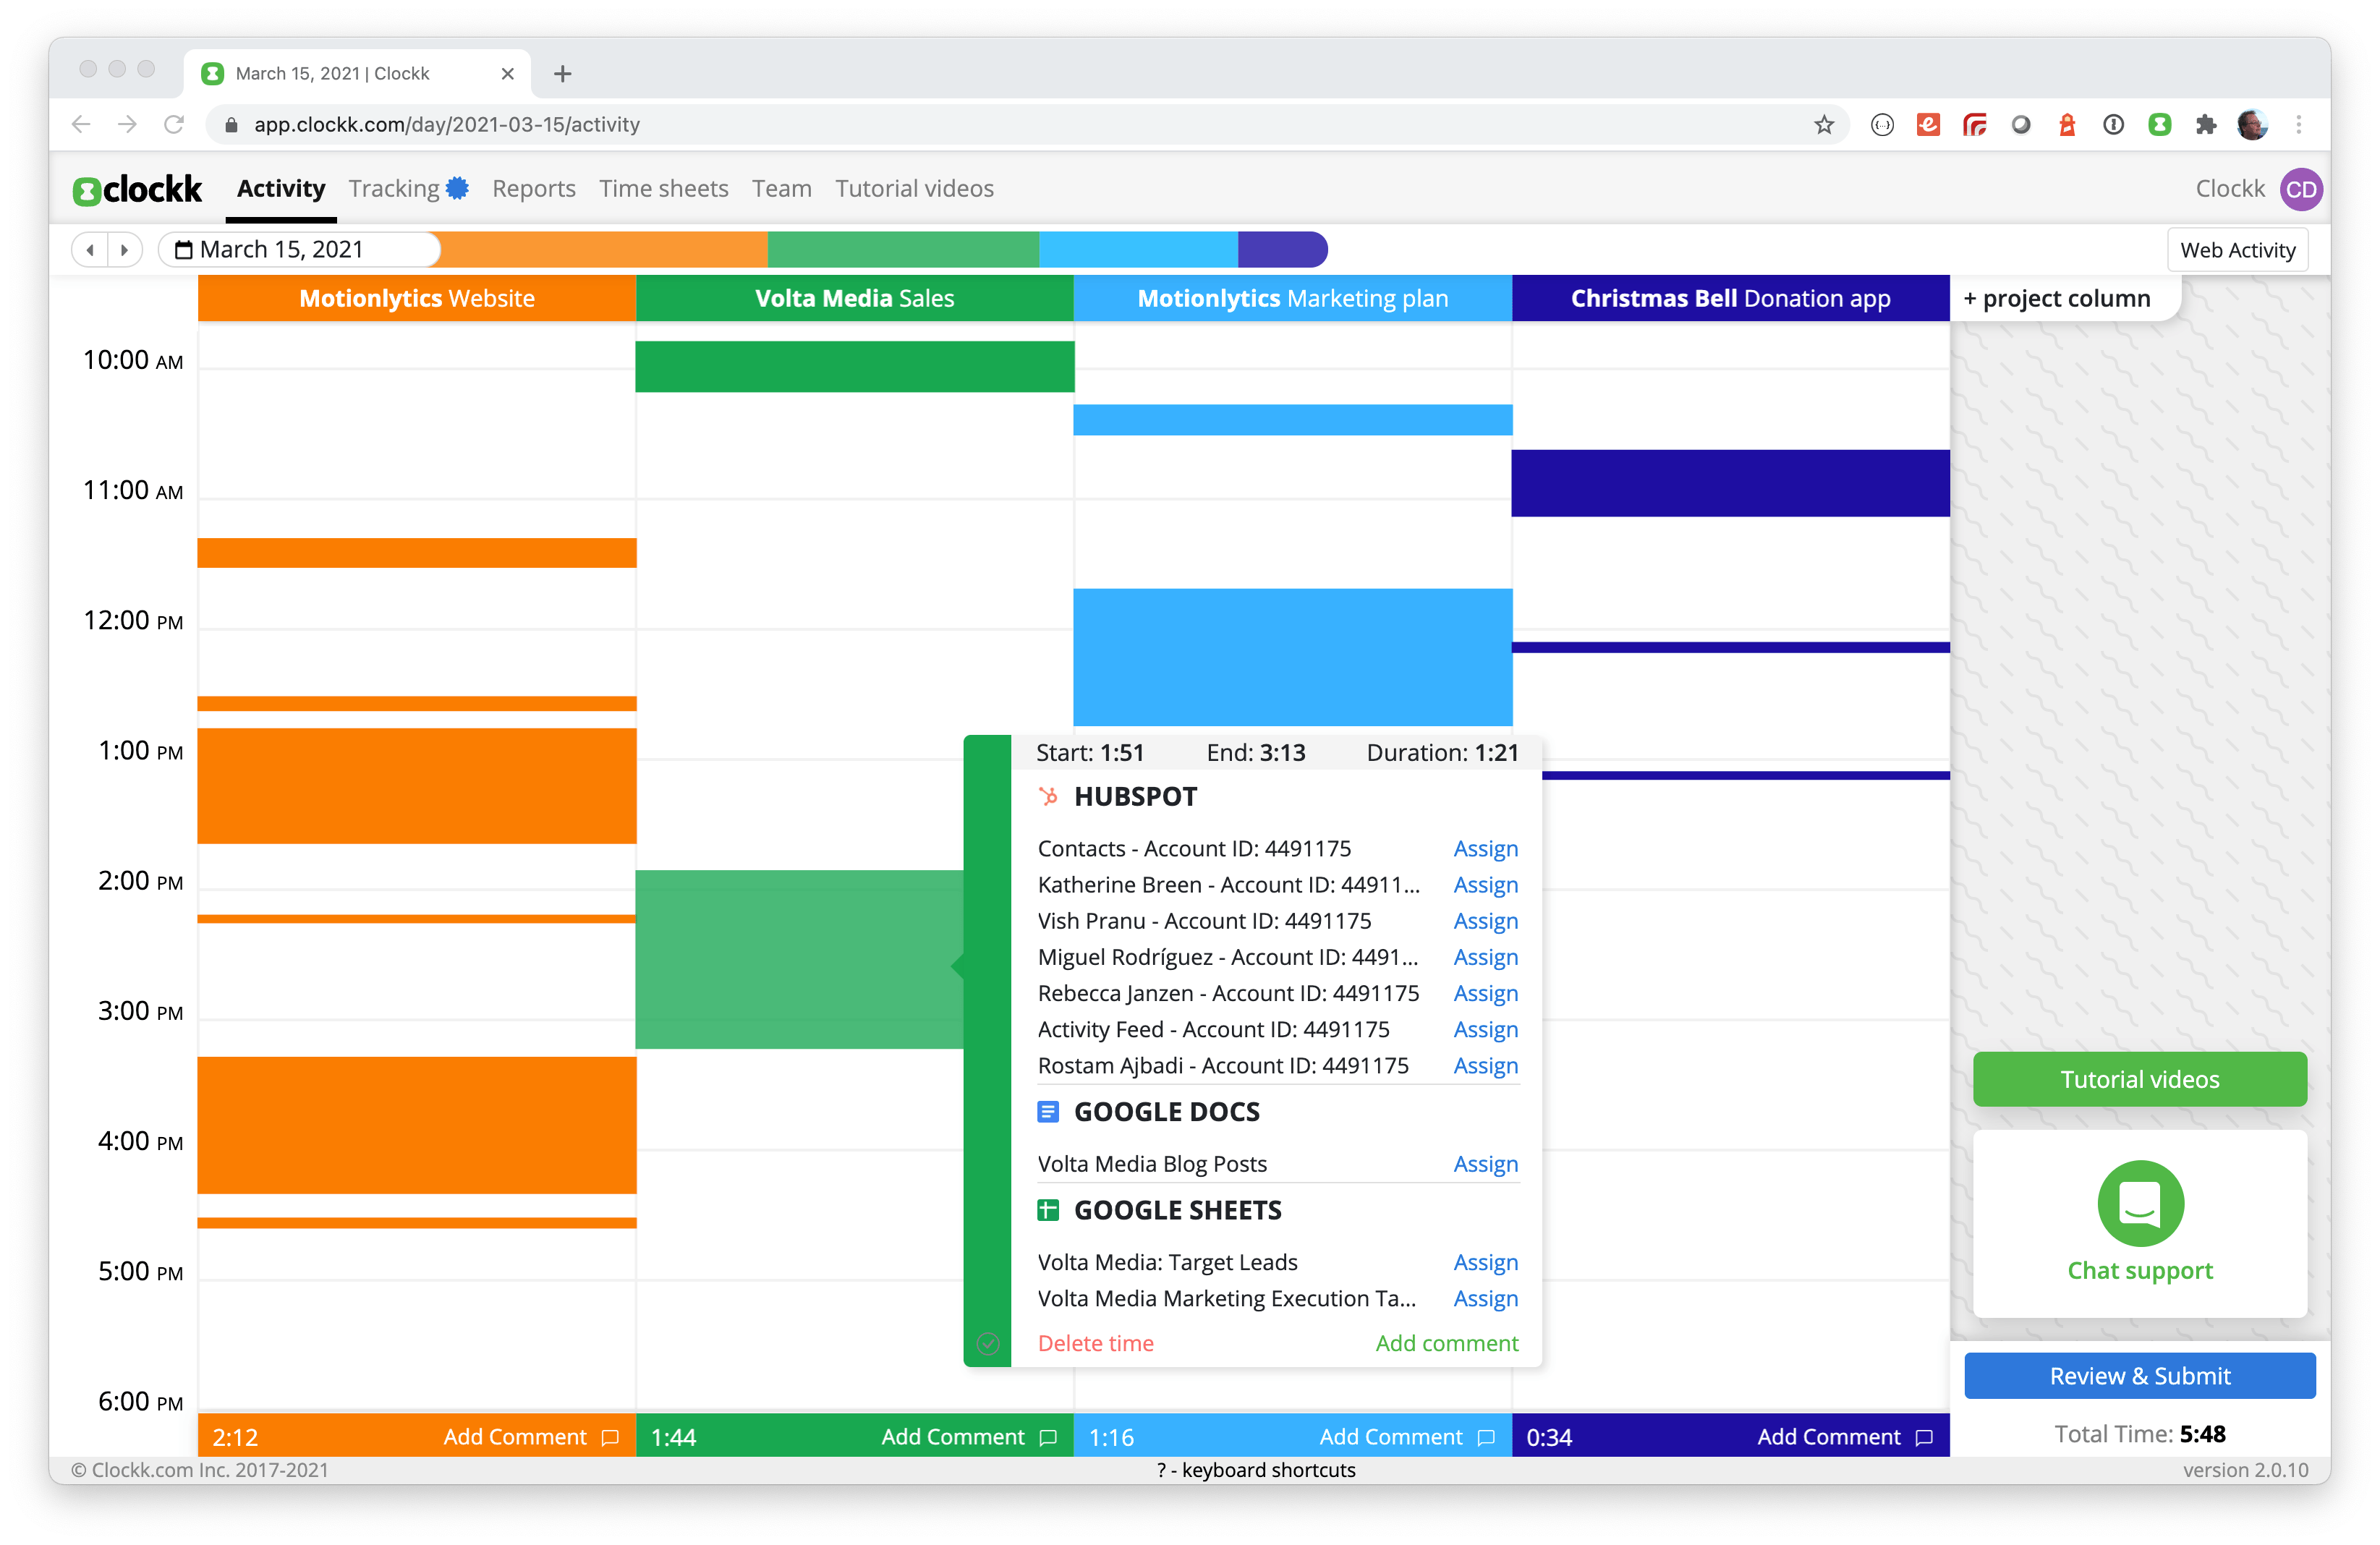
Task: Click the Volta Media Sales column header
Action: tap(855, 298)
